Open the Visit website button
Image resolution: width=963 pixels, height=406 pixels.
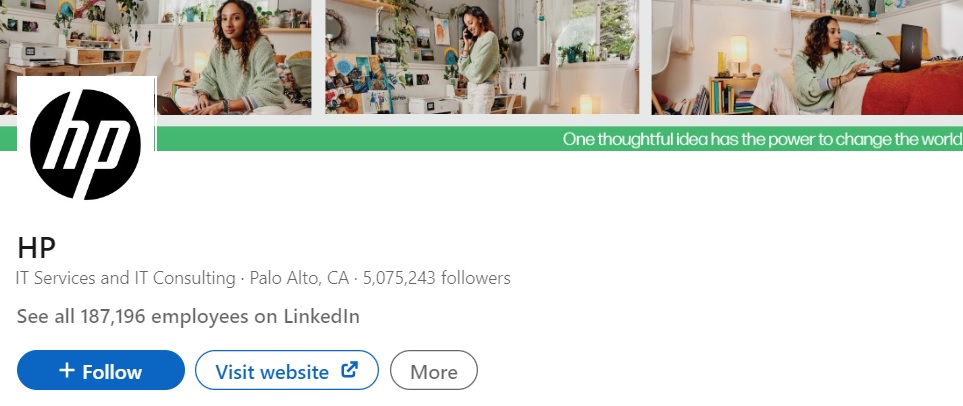click(x=287, y=370)
